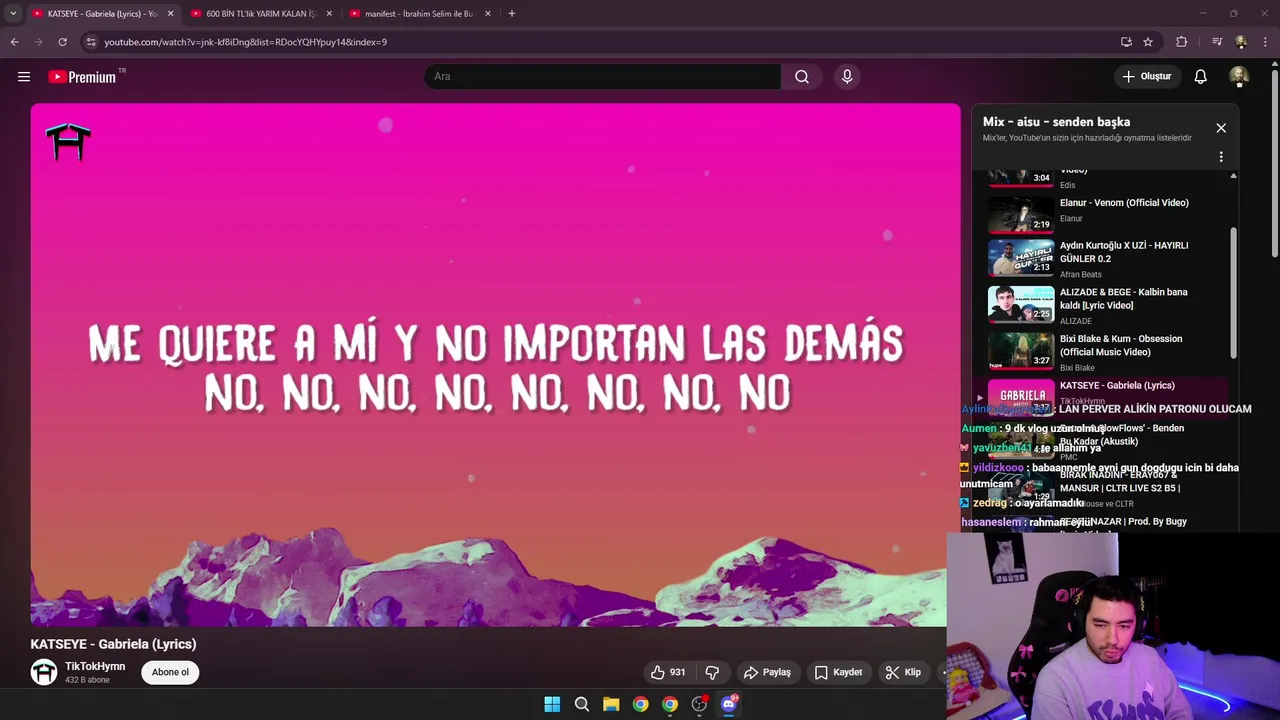Play Bixi Blake & Kum Obsession

click(x=1104, y=352)
